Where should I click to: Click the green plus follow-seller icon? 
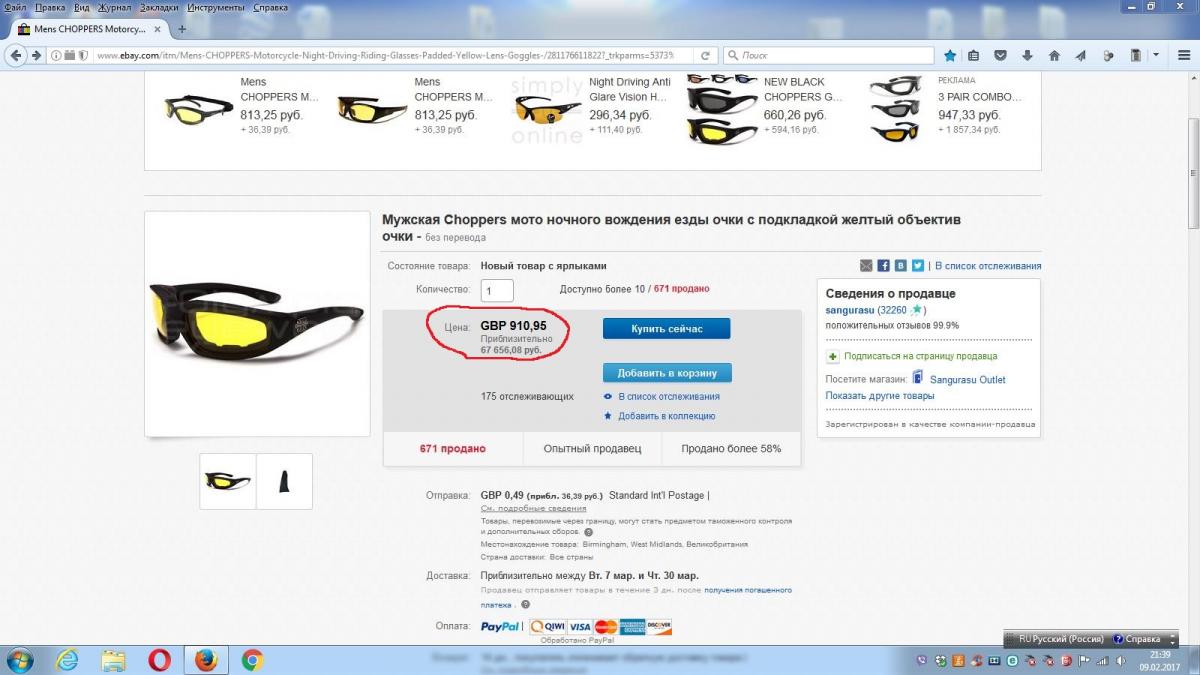coord(832,356)
